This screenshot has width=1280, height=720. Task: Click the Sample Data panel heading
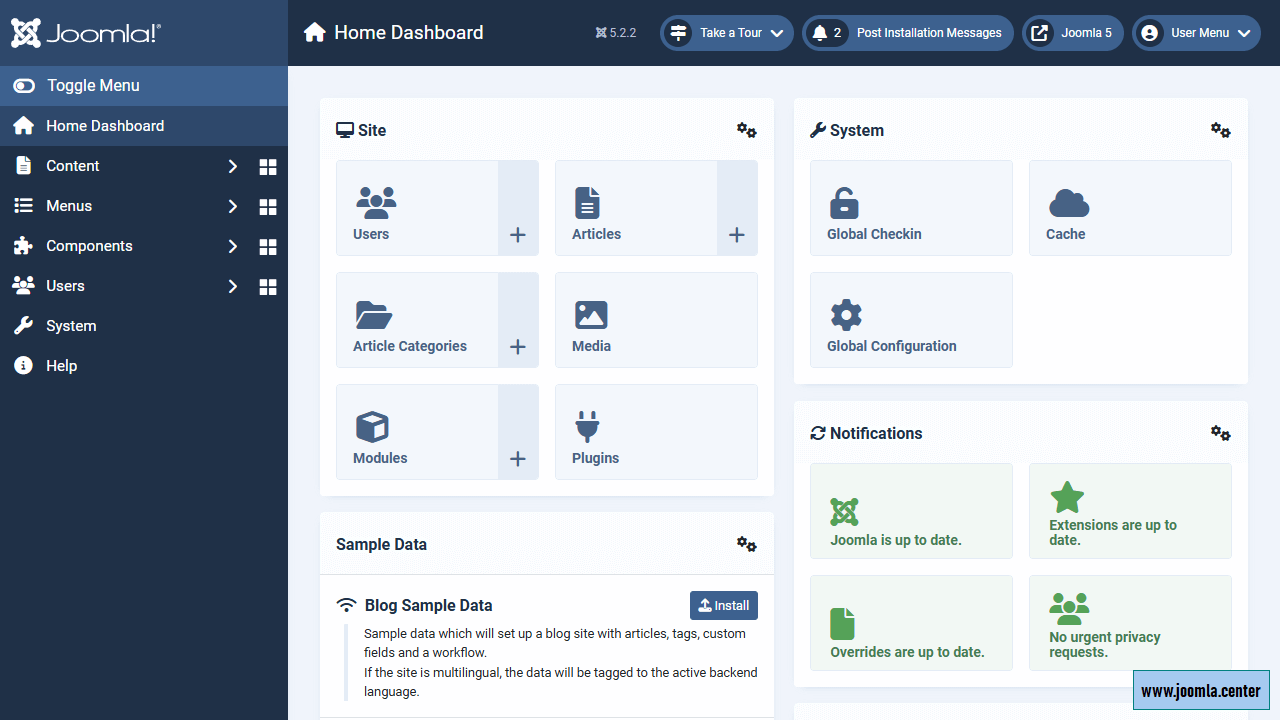point(381,545)
